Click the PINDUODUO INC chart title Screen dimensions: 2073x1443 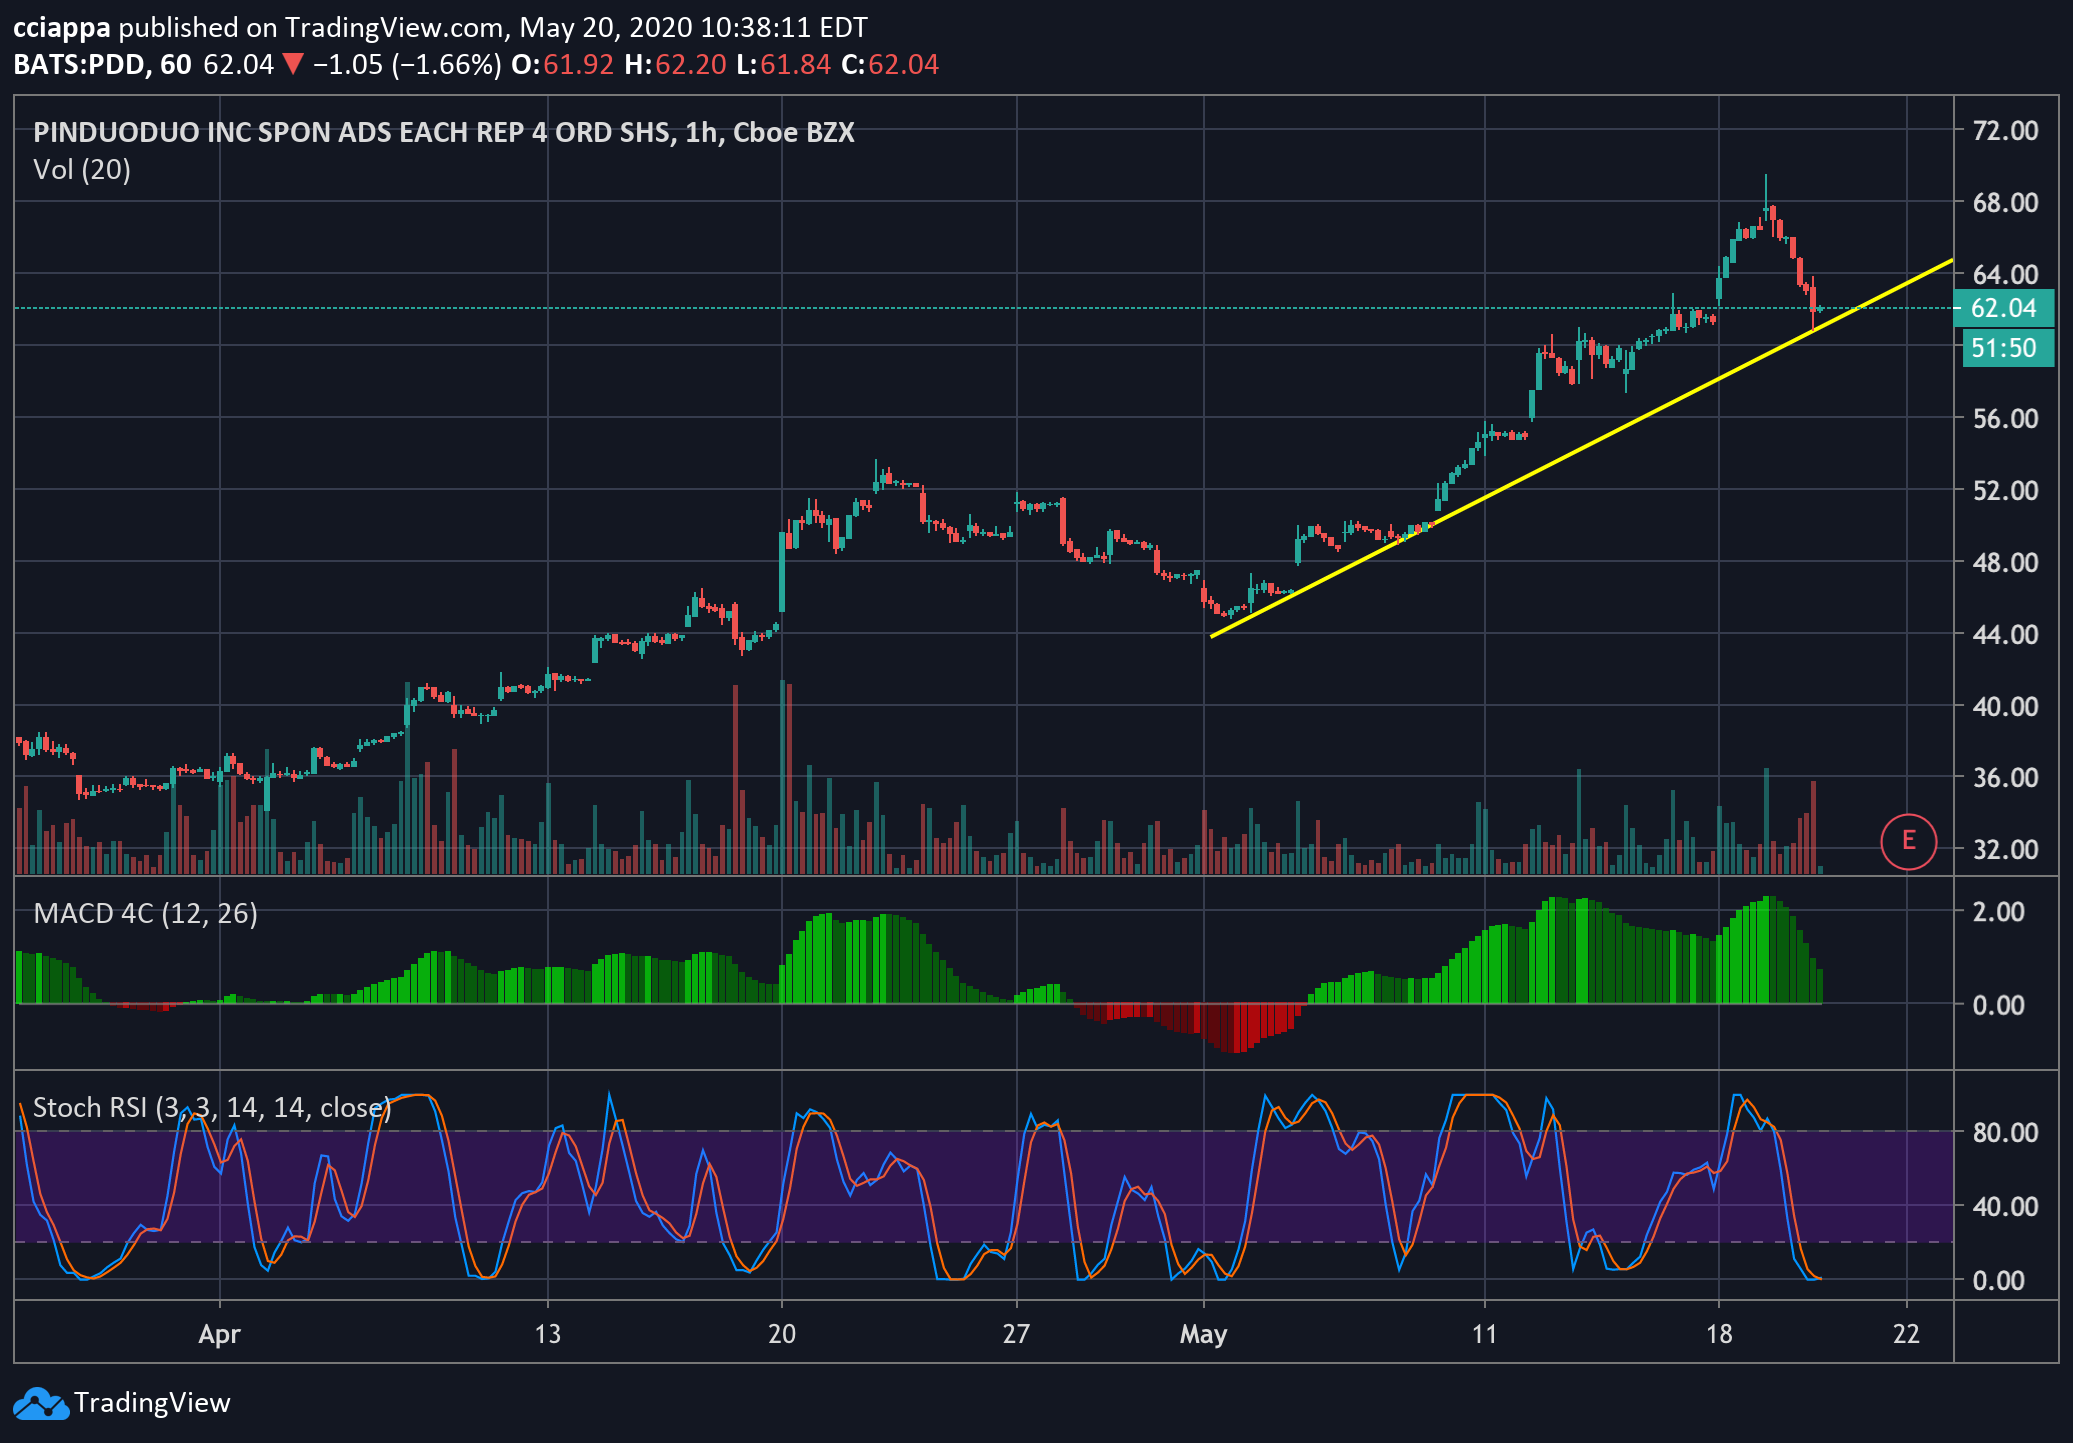click(444, 133)
